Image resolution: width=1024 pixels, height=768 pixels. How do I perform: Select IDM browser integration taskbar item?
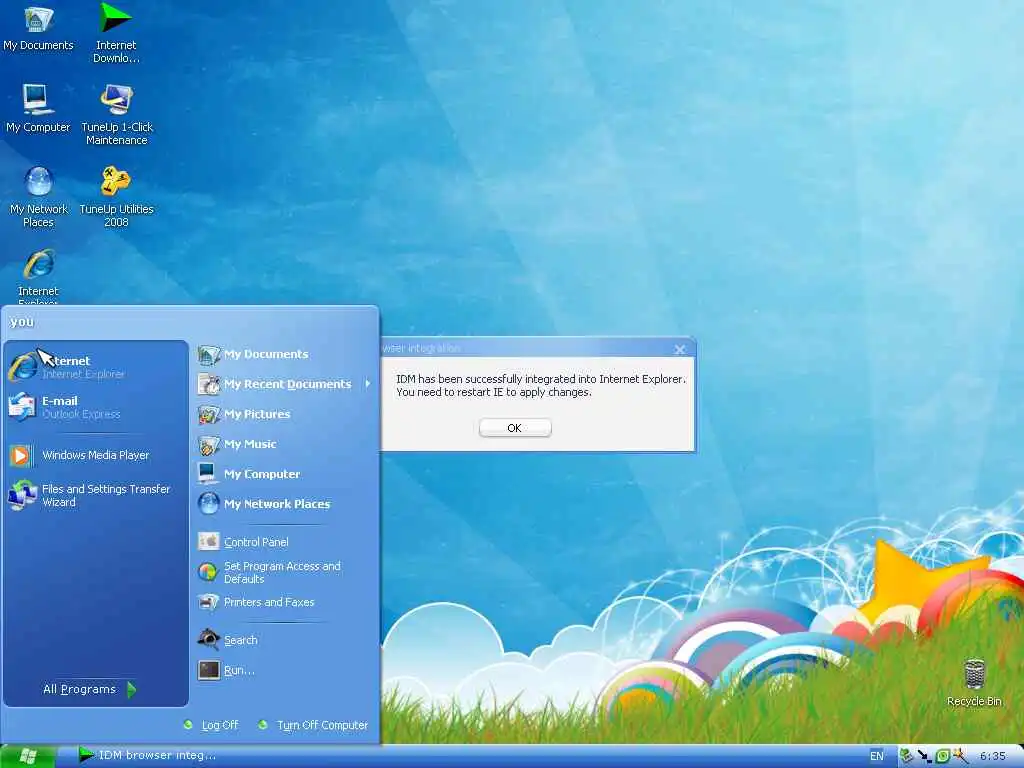click(x=148, y=756)
